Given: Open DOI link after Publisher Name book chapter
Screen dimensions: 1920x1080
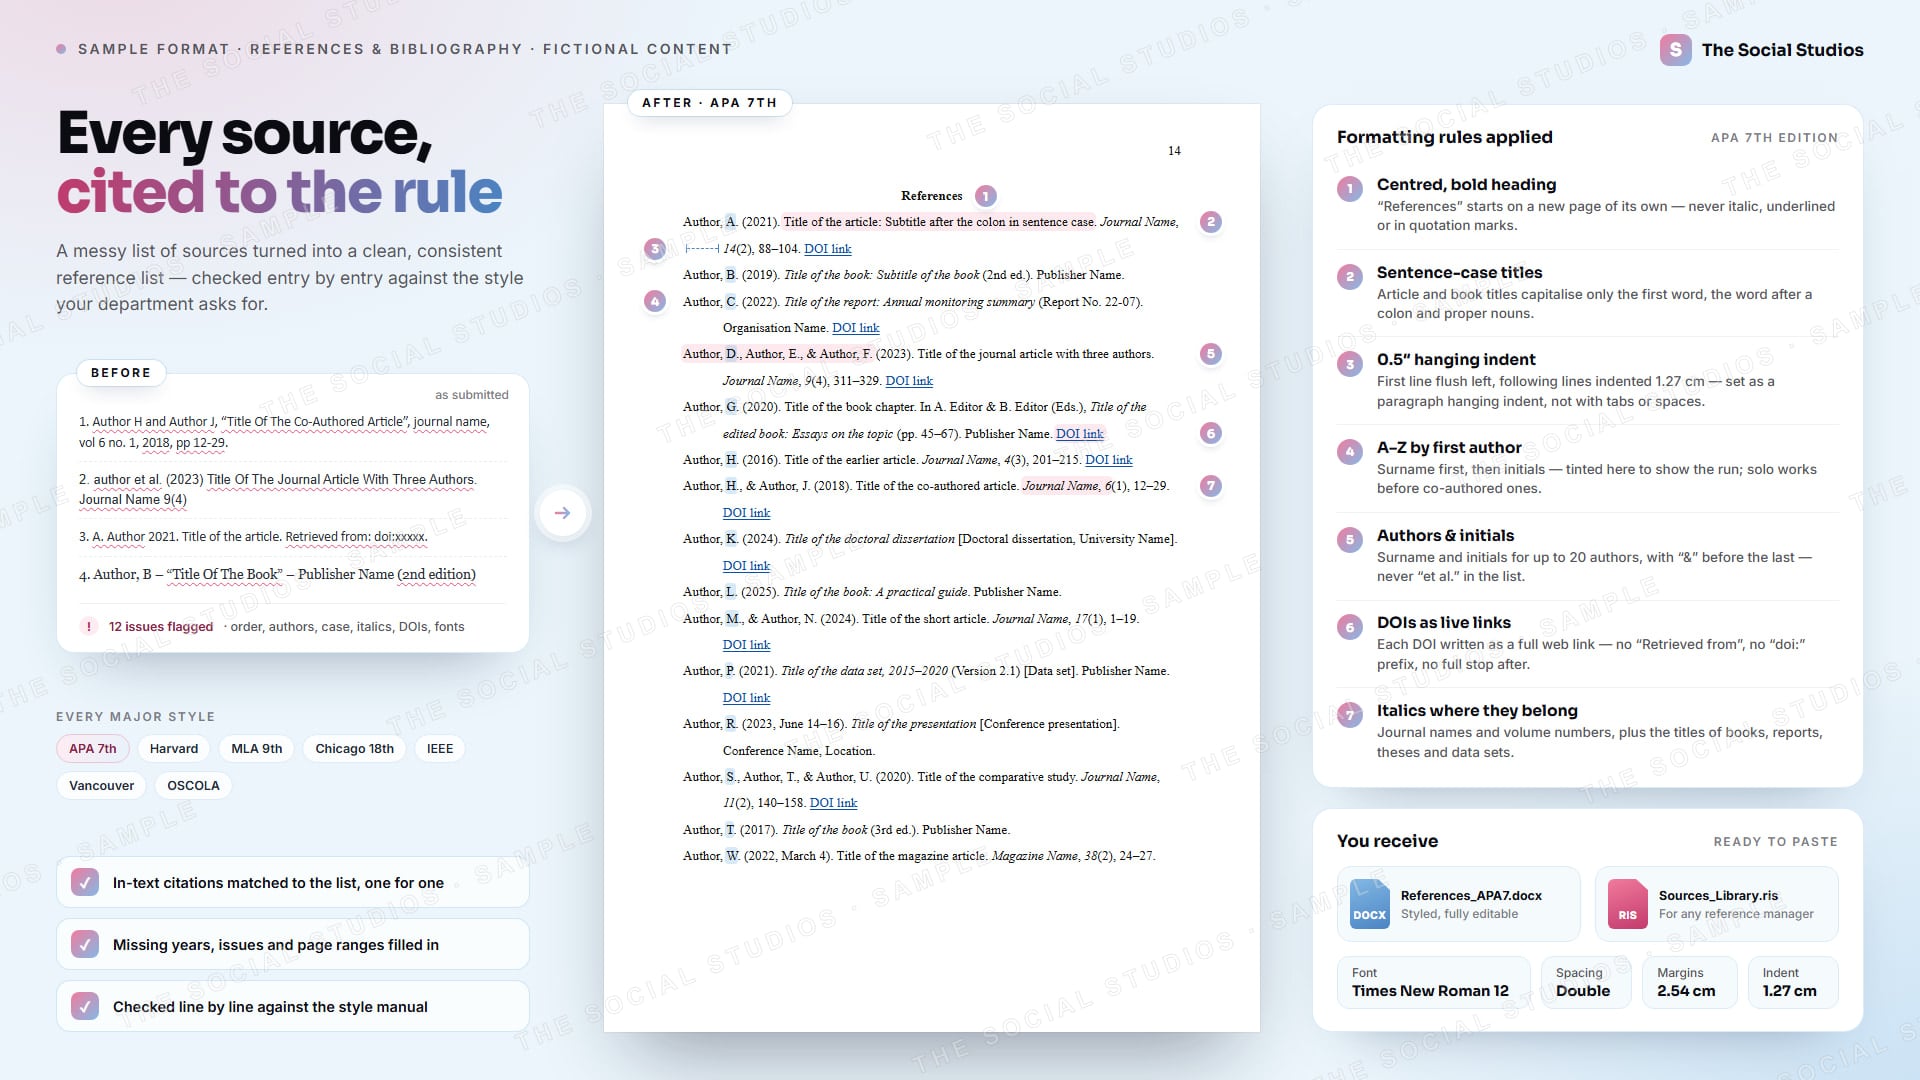Looking at the screenshot, I should pyautogui.click(x=1080, y=434).
